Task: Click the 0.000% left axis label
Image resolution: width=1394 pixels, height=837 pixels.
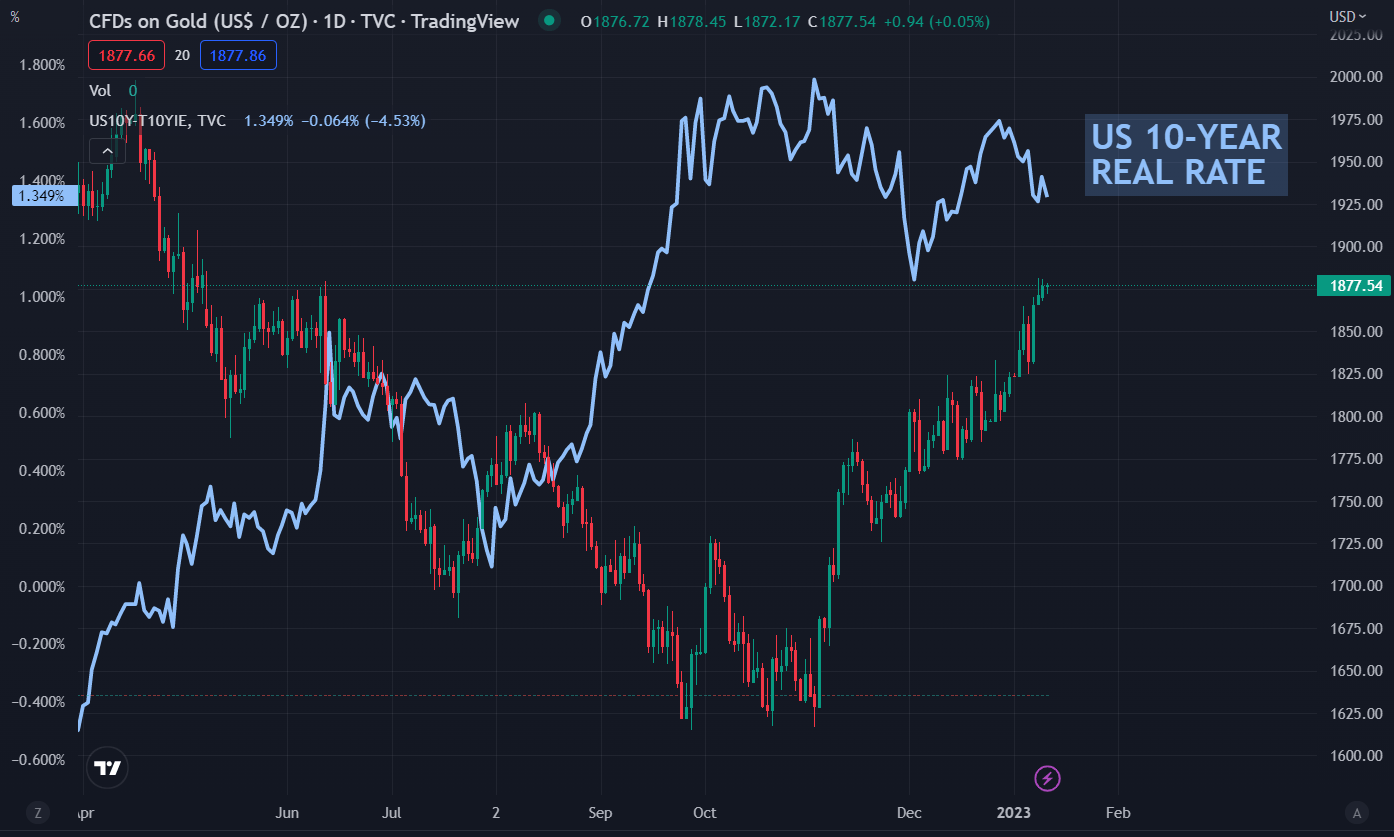Action: point(42,587)
